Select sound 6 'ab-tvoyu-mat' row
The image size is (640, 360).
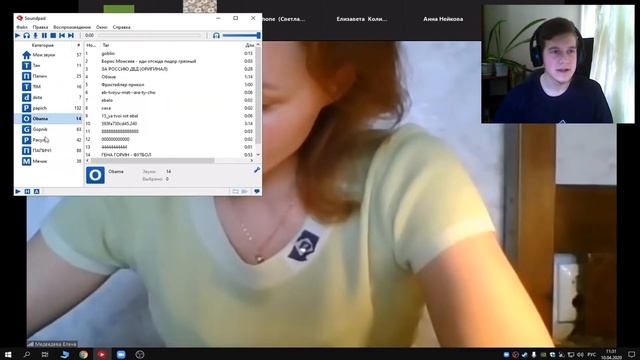[x=169, y=92]
